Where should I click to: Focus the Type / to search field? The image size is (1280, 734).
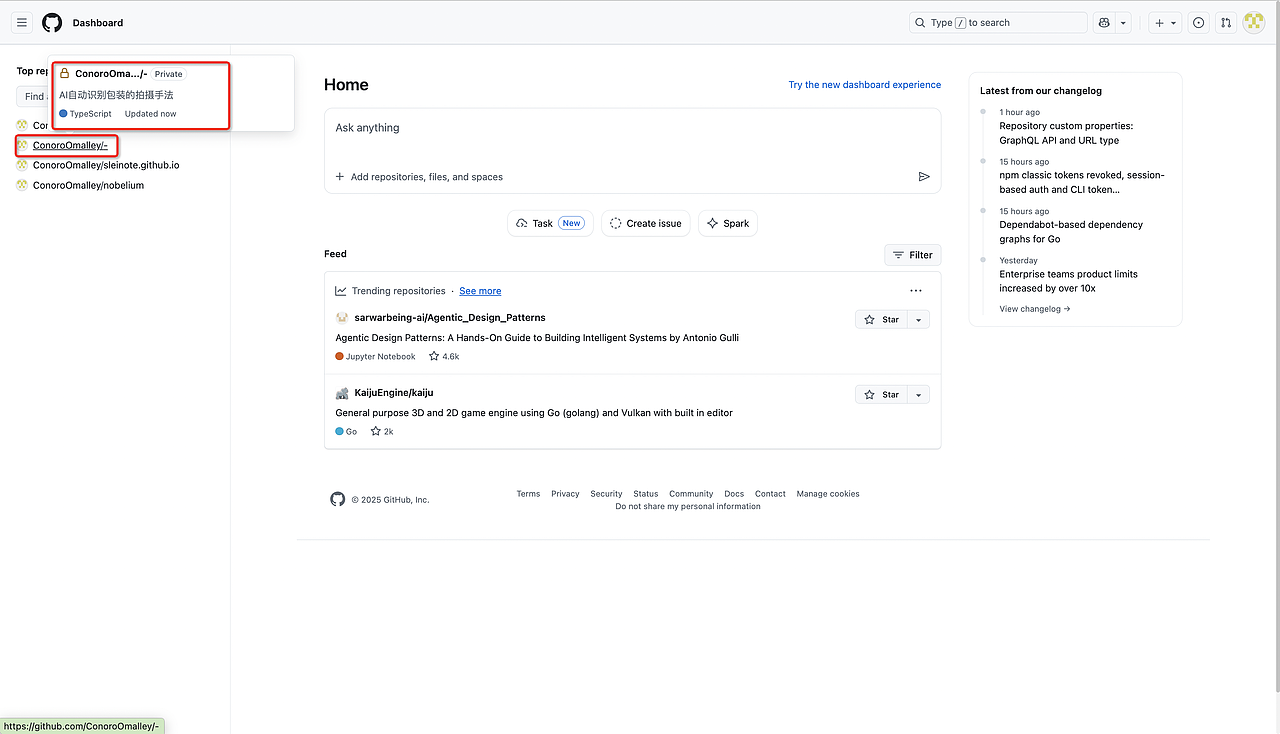point(997,22)
